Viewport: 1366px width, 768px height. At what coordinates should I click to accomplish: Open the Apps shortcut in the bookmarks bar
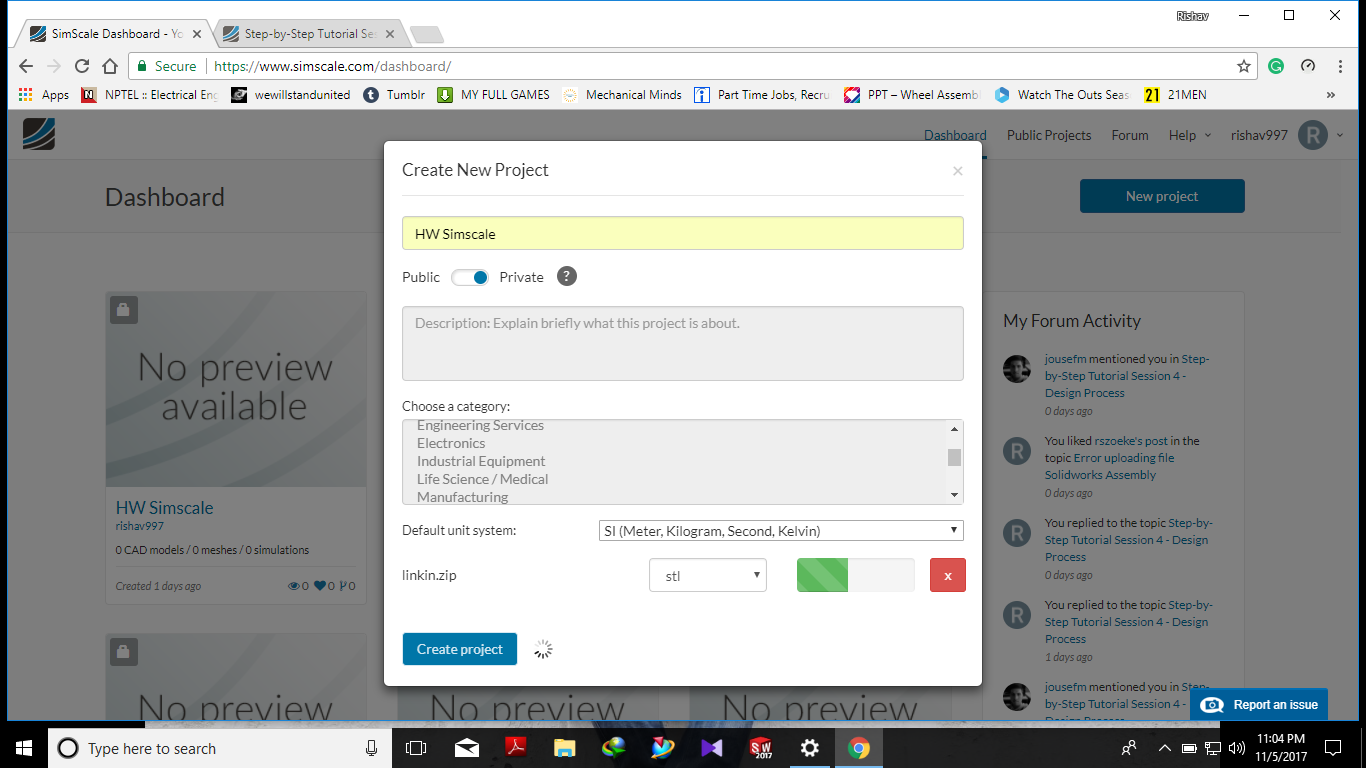coord(44,95)
